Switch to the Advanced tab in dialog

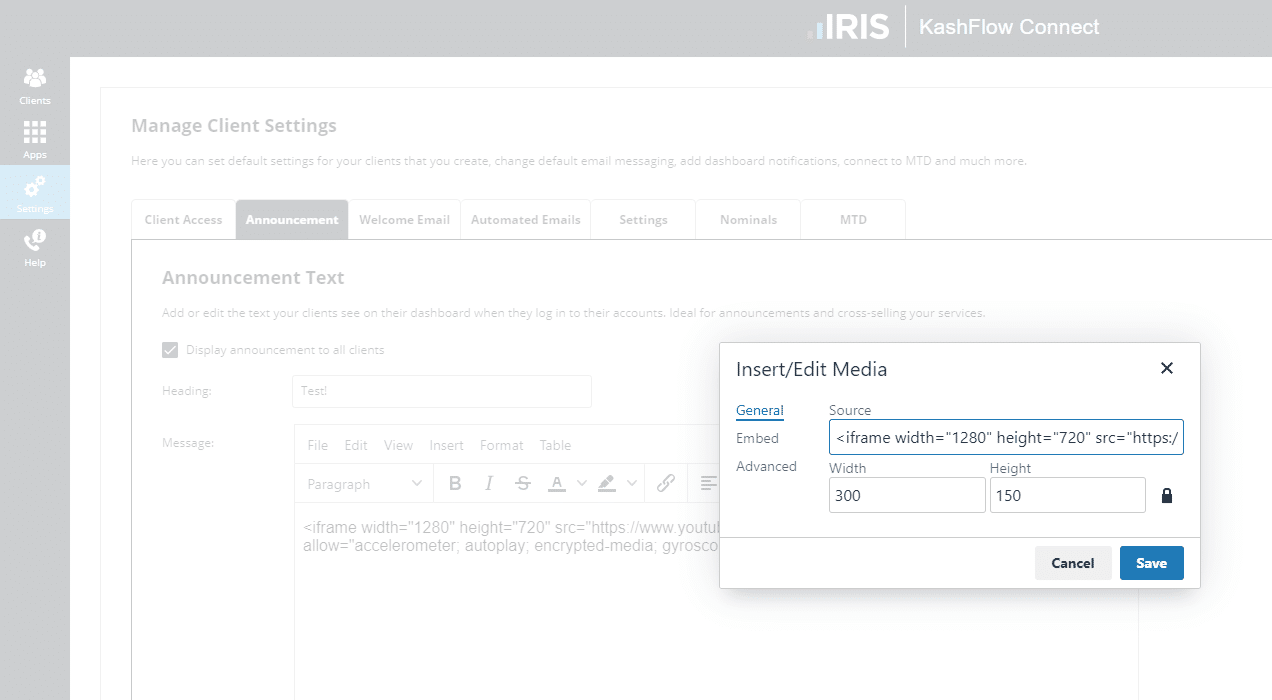[x=766, y=466]
